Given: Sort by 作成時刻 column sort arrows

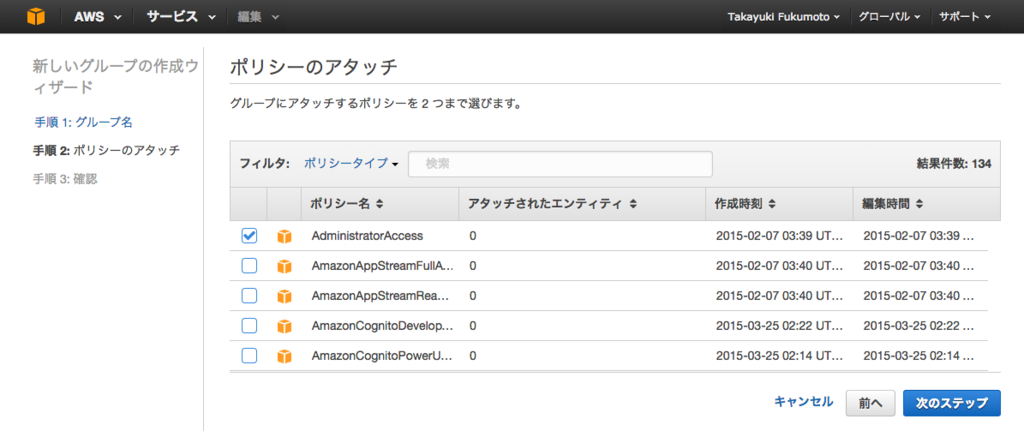Looking at the screenshot, I should point(772,204).
